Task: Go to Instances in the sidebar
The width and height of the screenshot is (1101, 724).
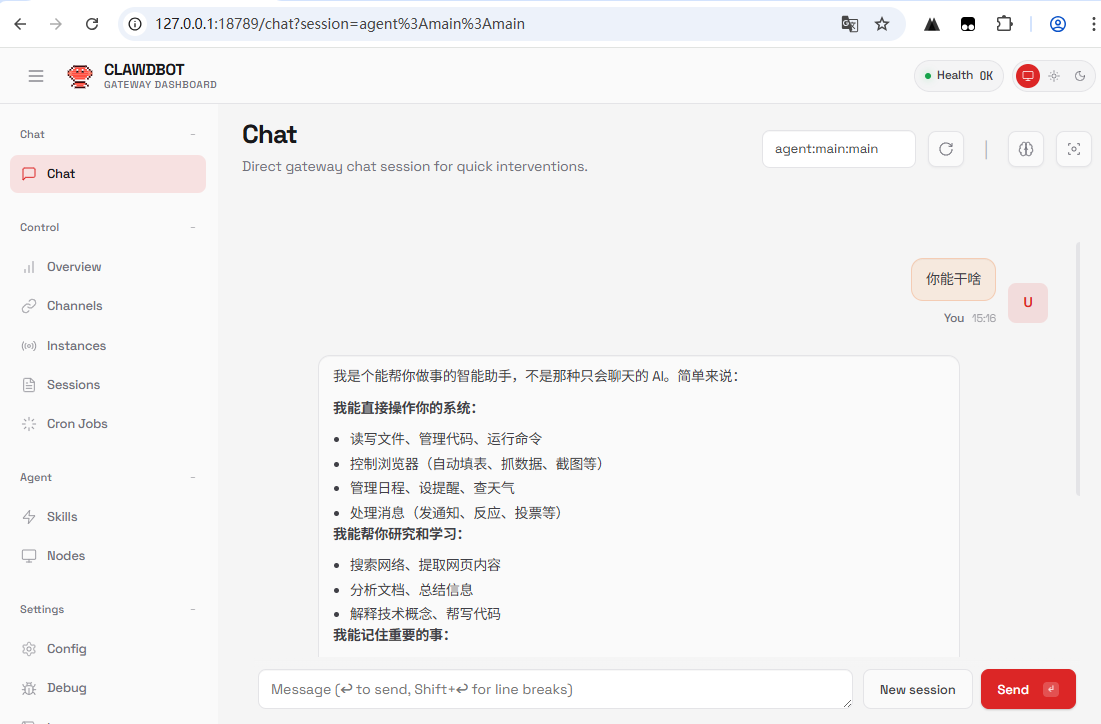Action: (x=76, y=346)
